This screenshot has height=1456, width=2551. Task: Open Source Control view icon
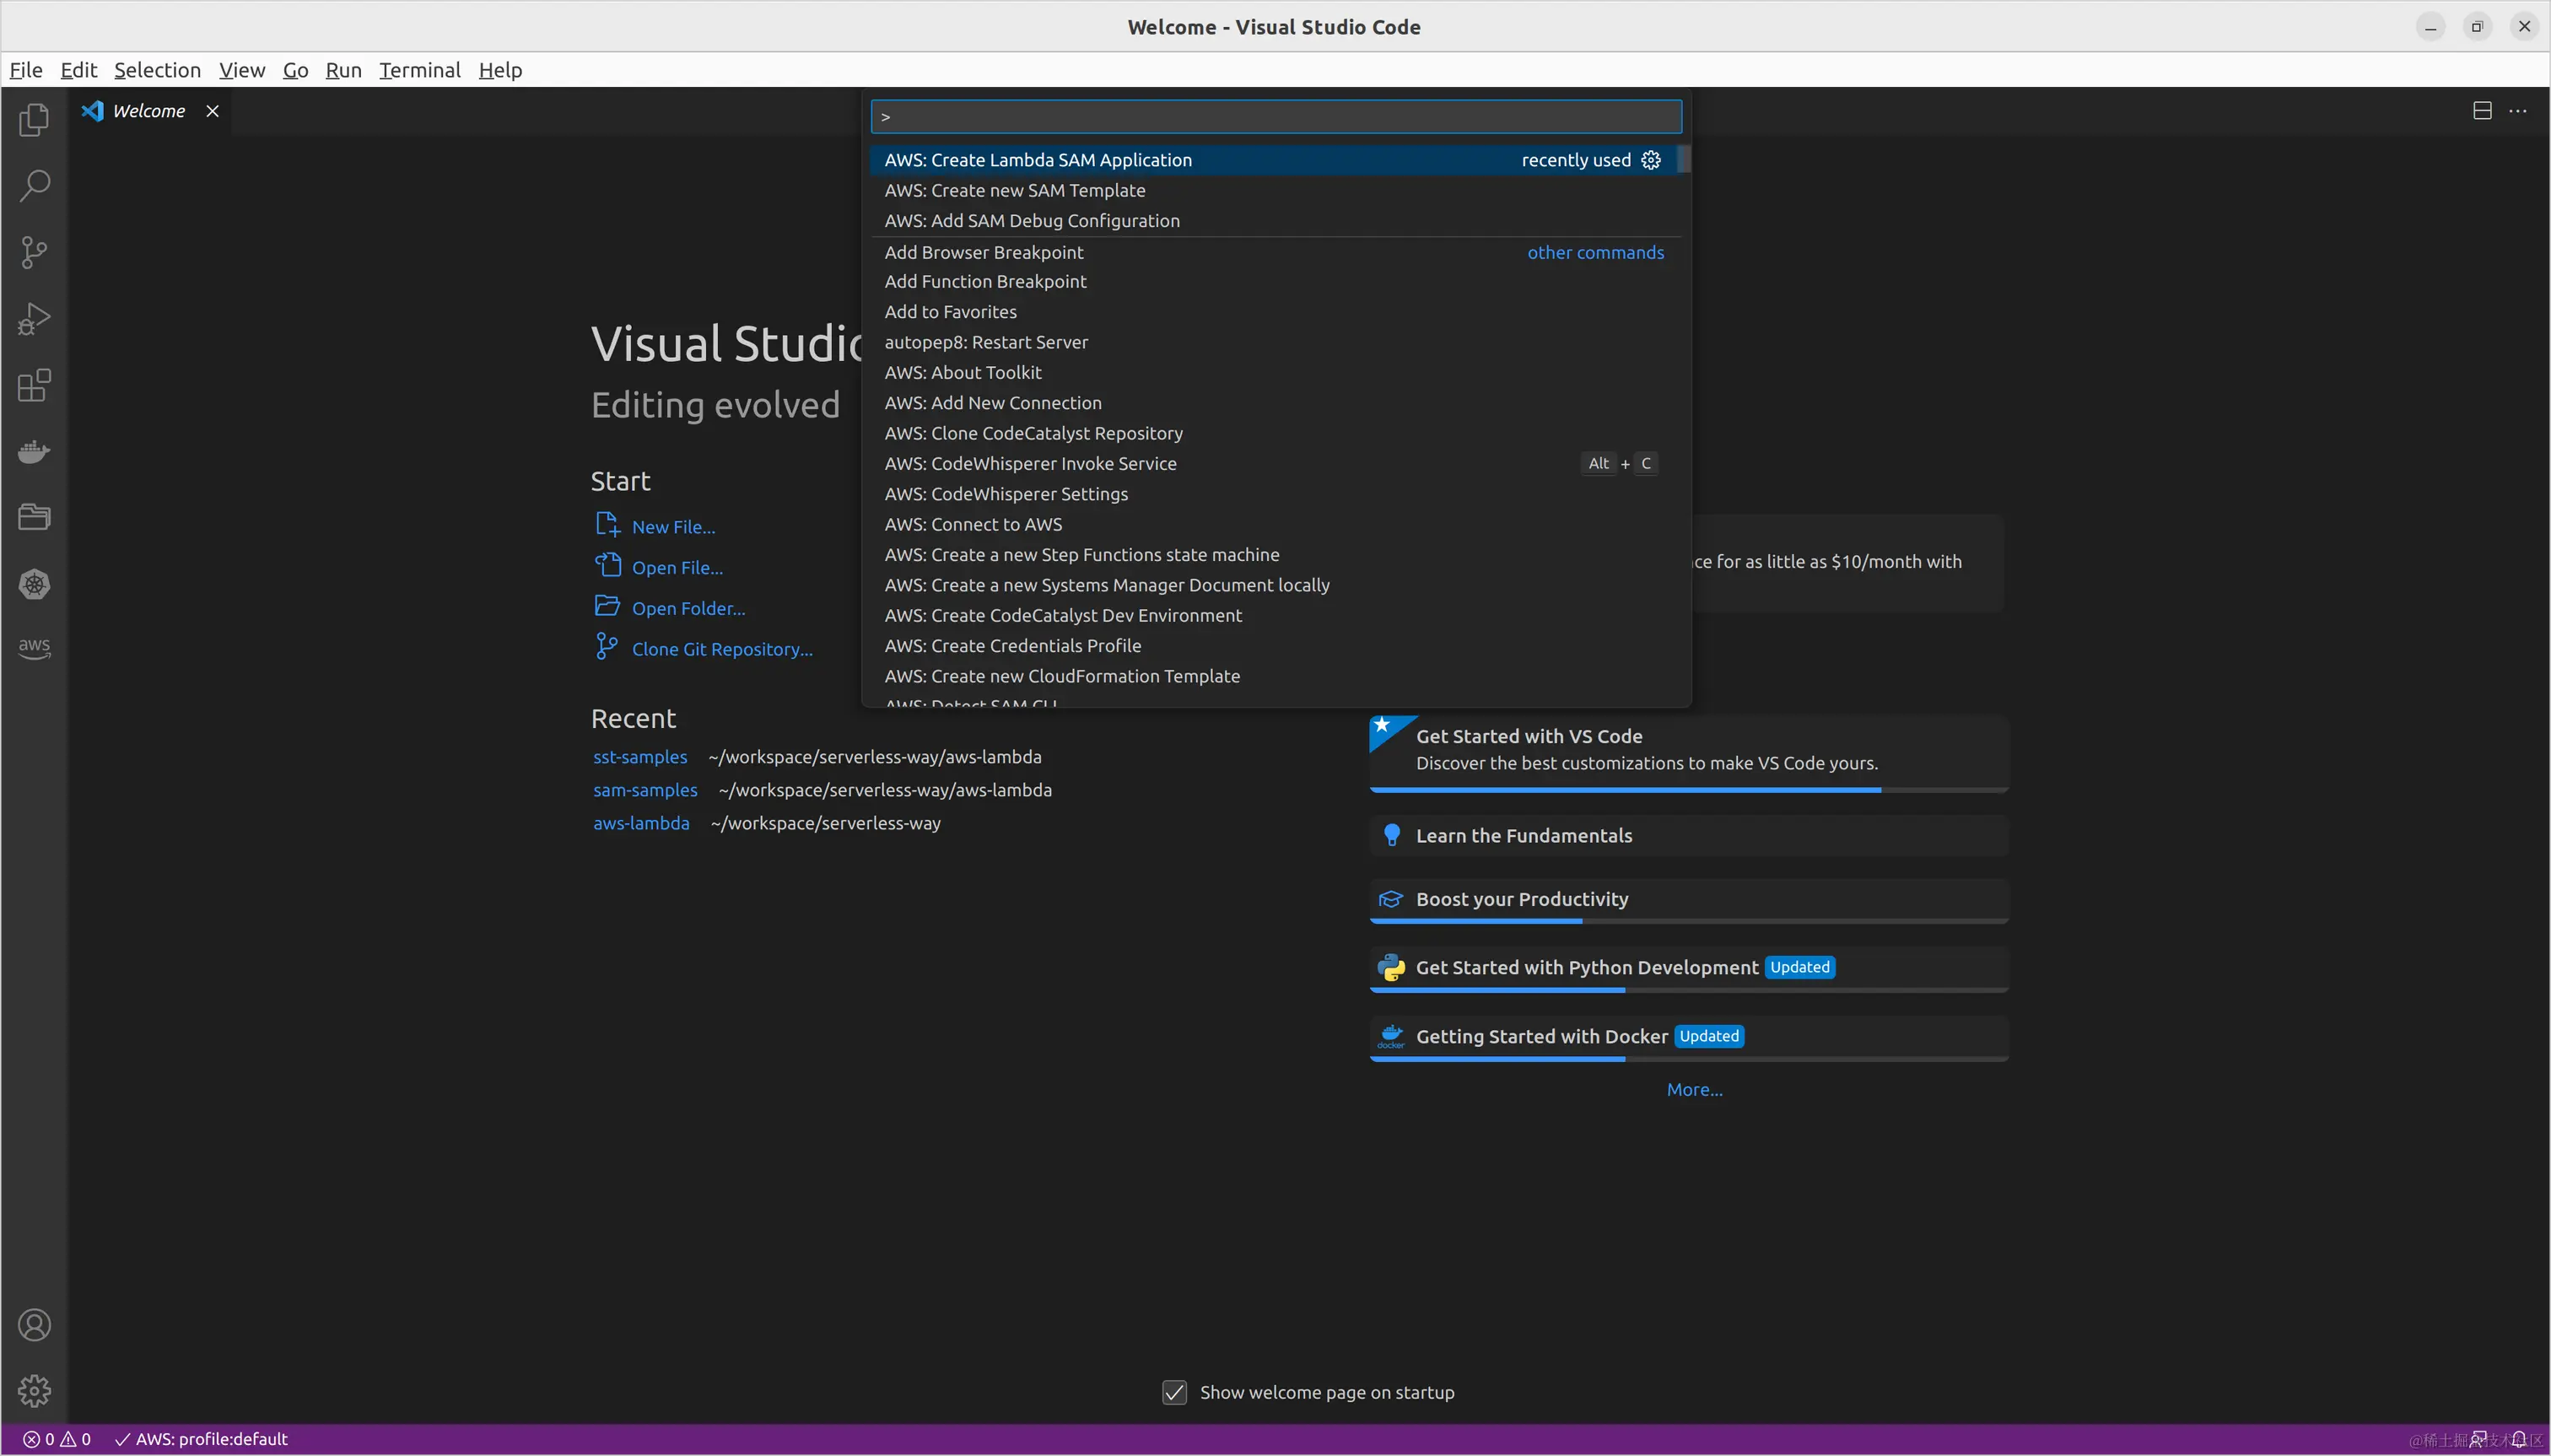click(x=34, y=252)
